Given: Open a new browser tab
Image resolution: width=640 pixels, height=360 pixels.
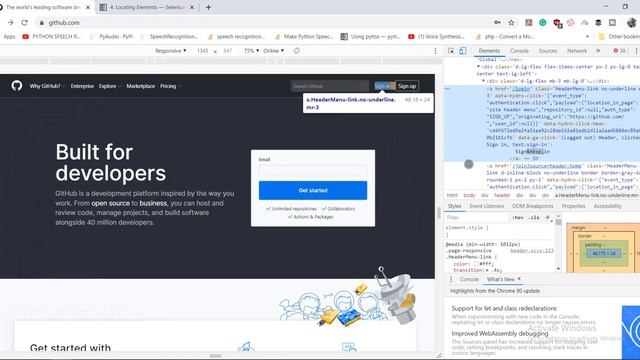Looking at the screenshot, I should coord(209,7).
